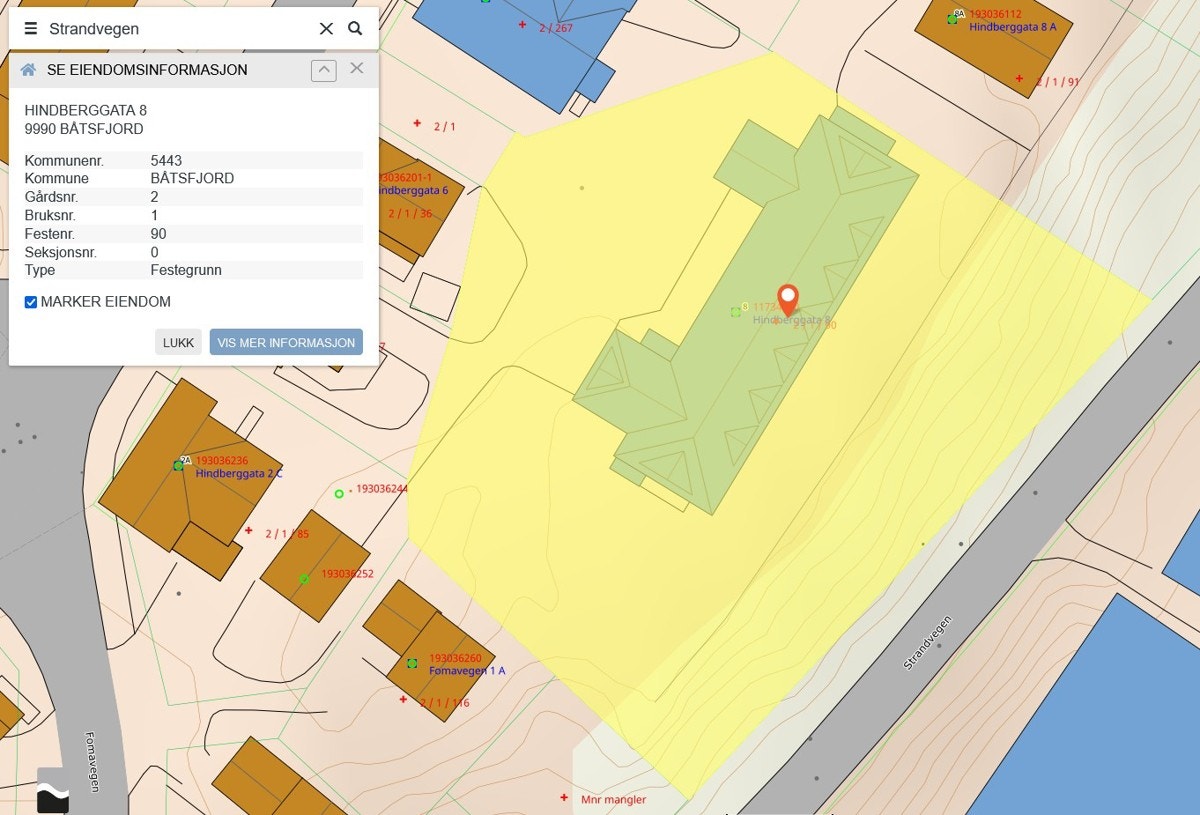Open the hamburger menu beside the search box
Viewport: 1200px width, 815px height.
tap(32, 28)
